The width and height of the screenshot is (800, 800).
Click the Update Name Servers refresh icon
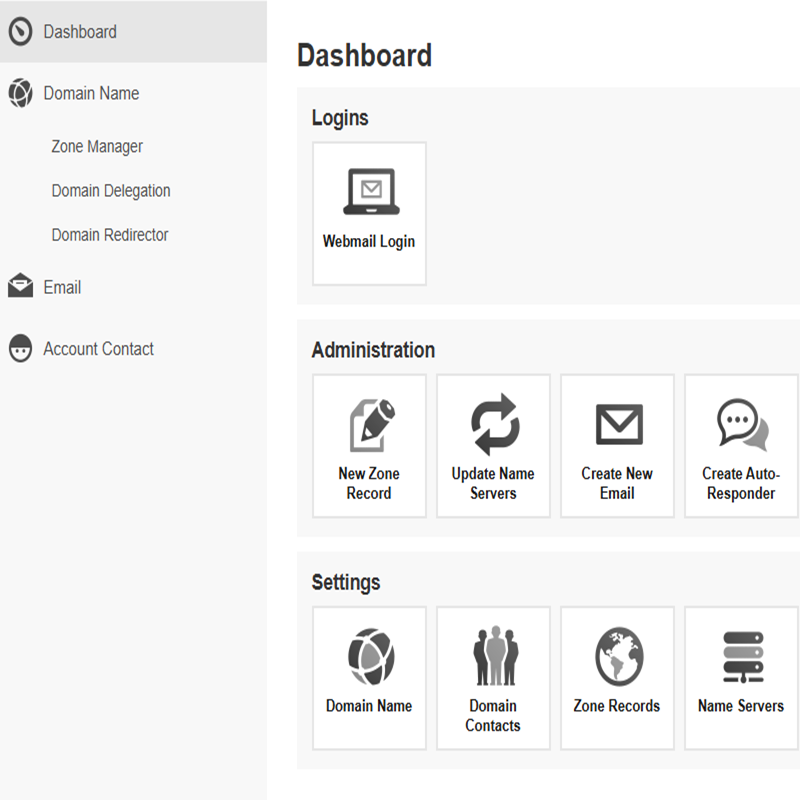coord(493,425)
